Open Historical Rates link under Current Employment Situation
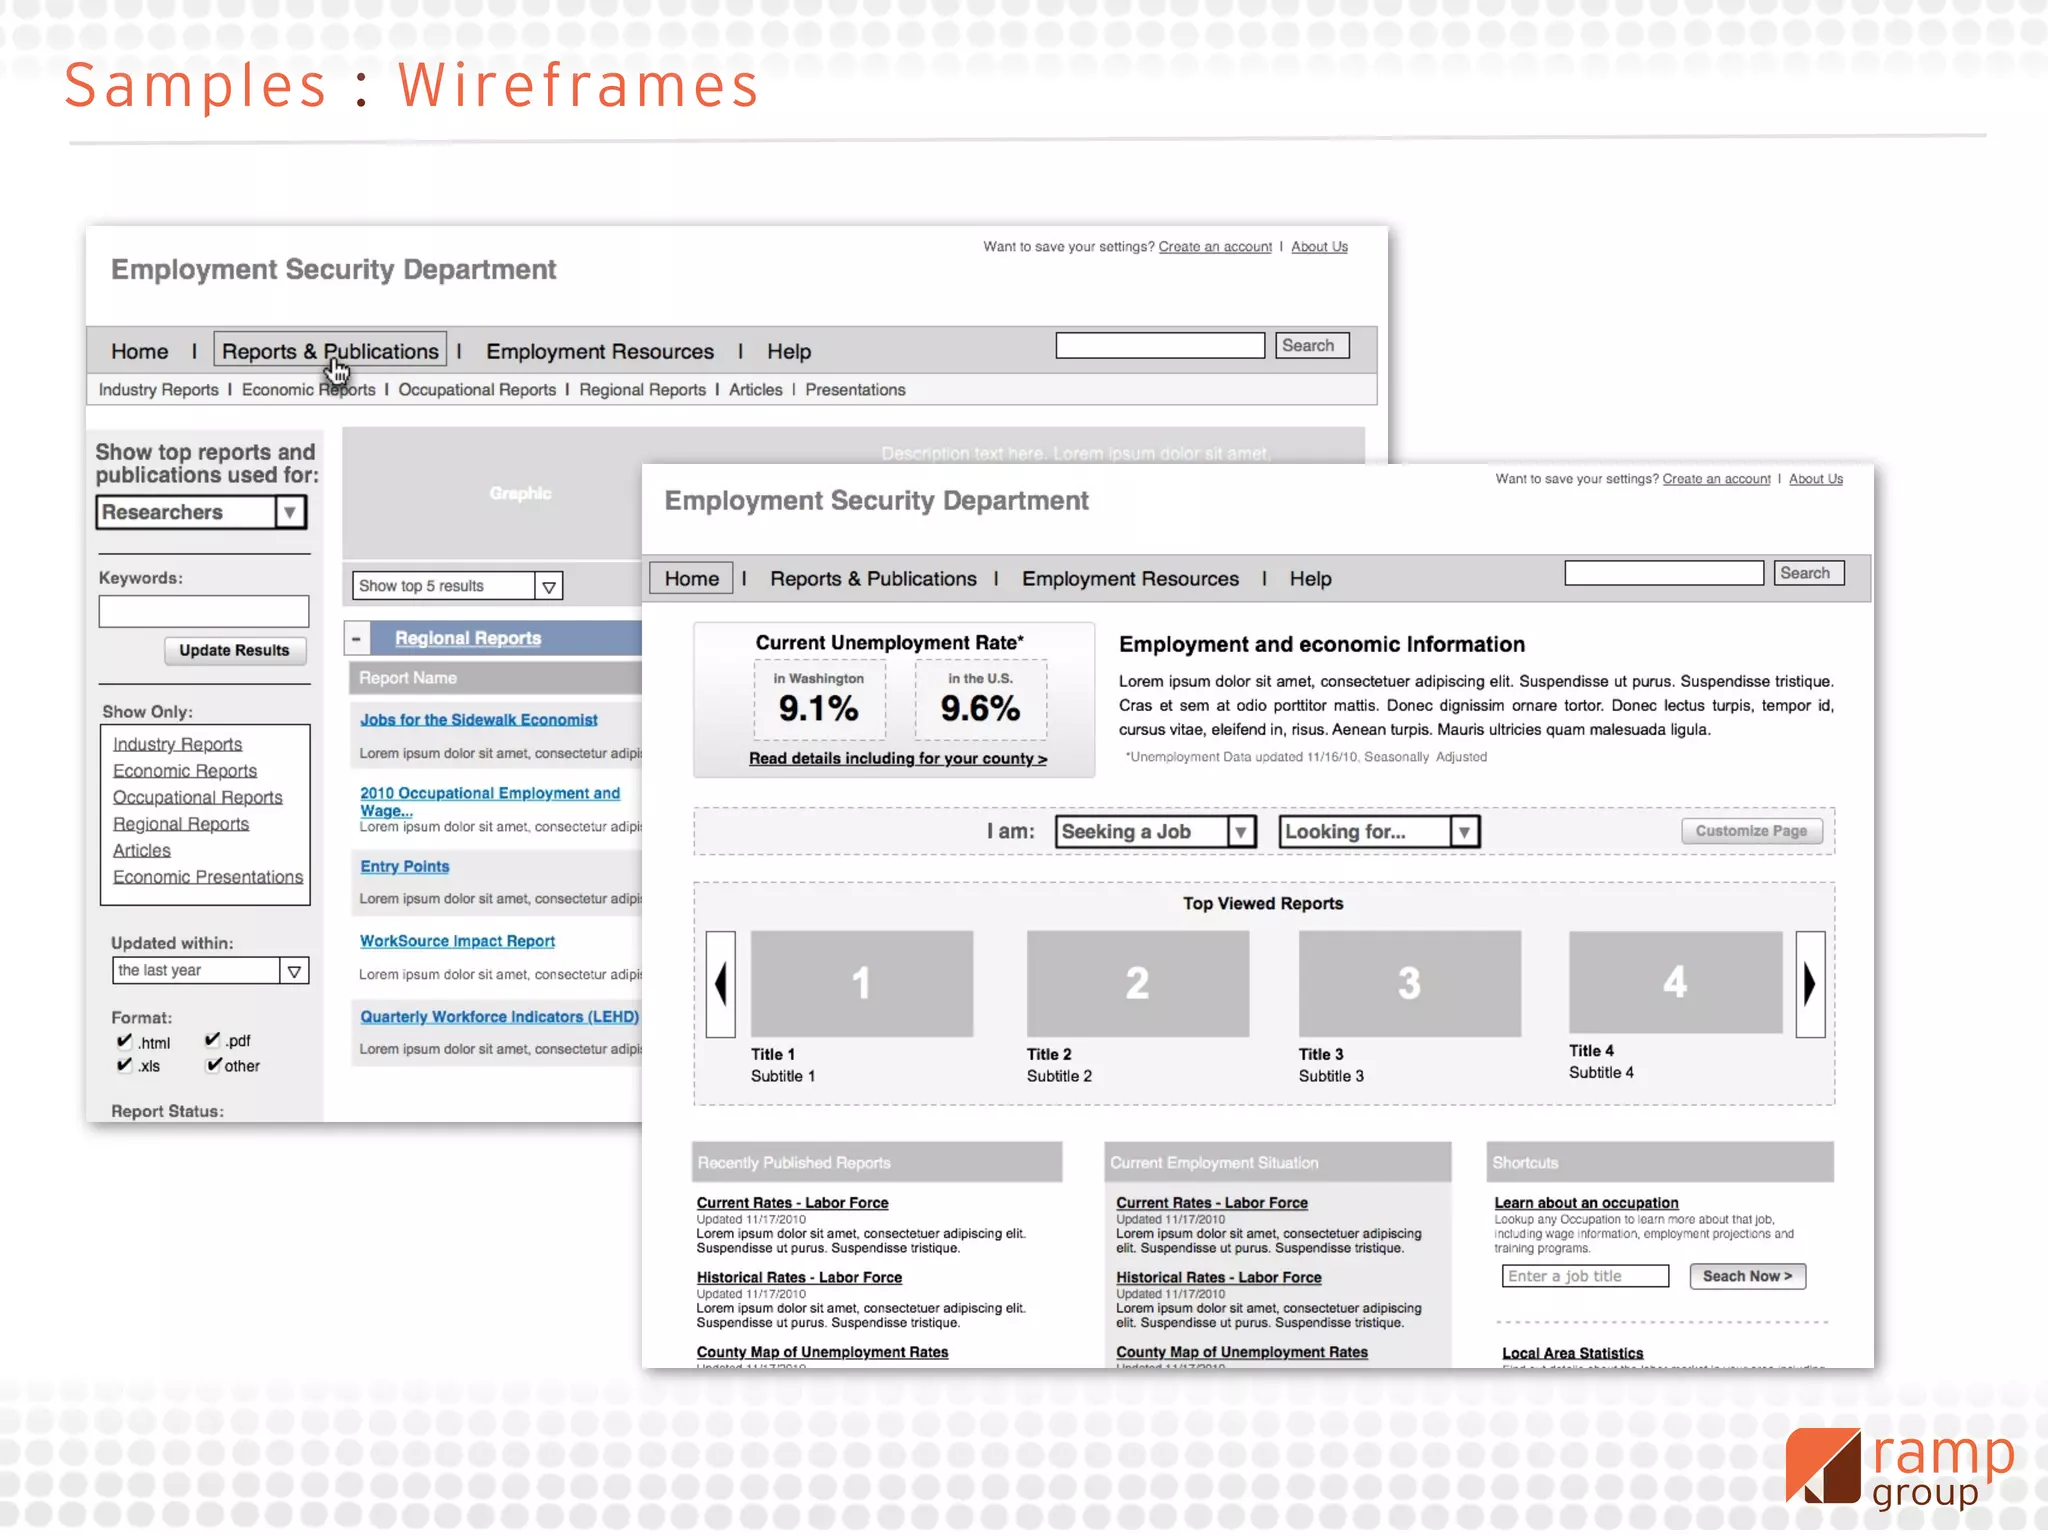2048x1536 pixels. (1218, 1278)
